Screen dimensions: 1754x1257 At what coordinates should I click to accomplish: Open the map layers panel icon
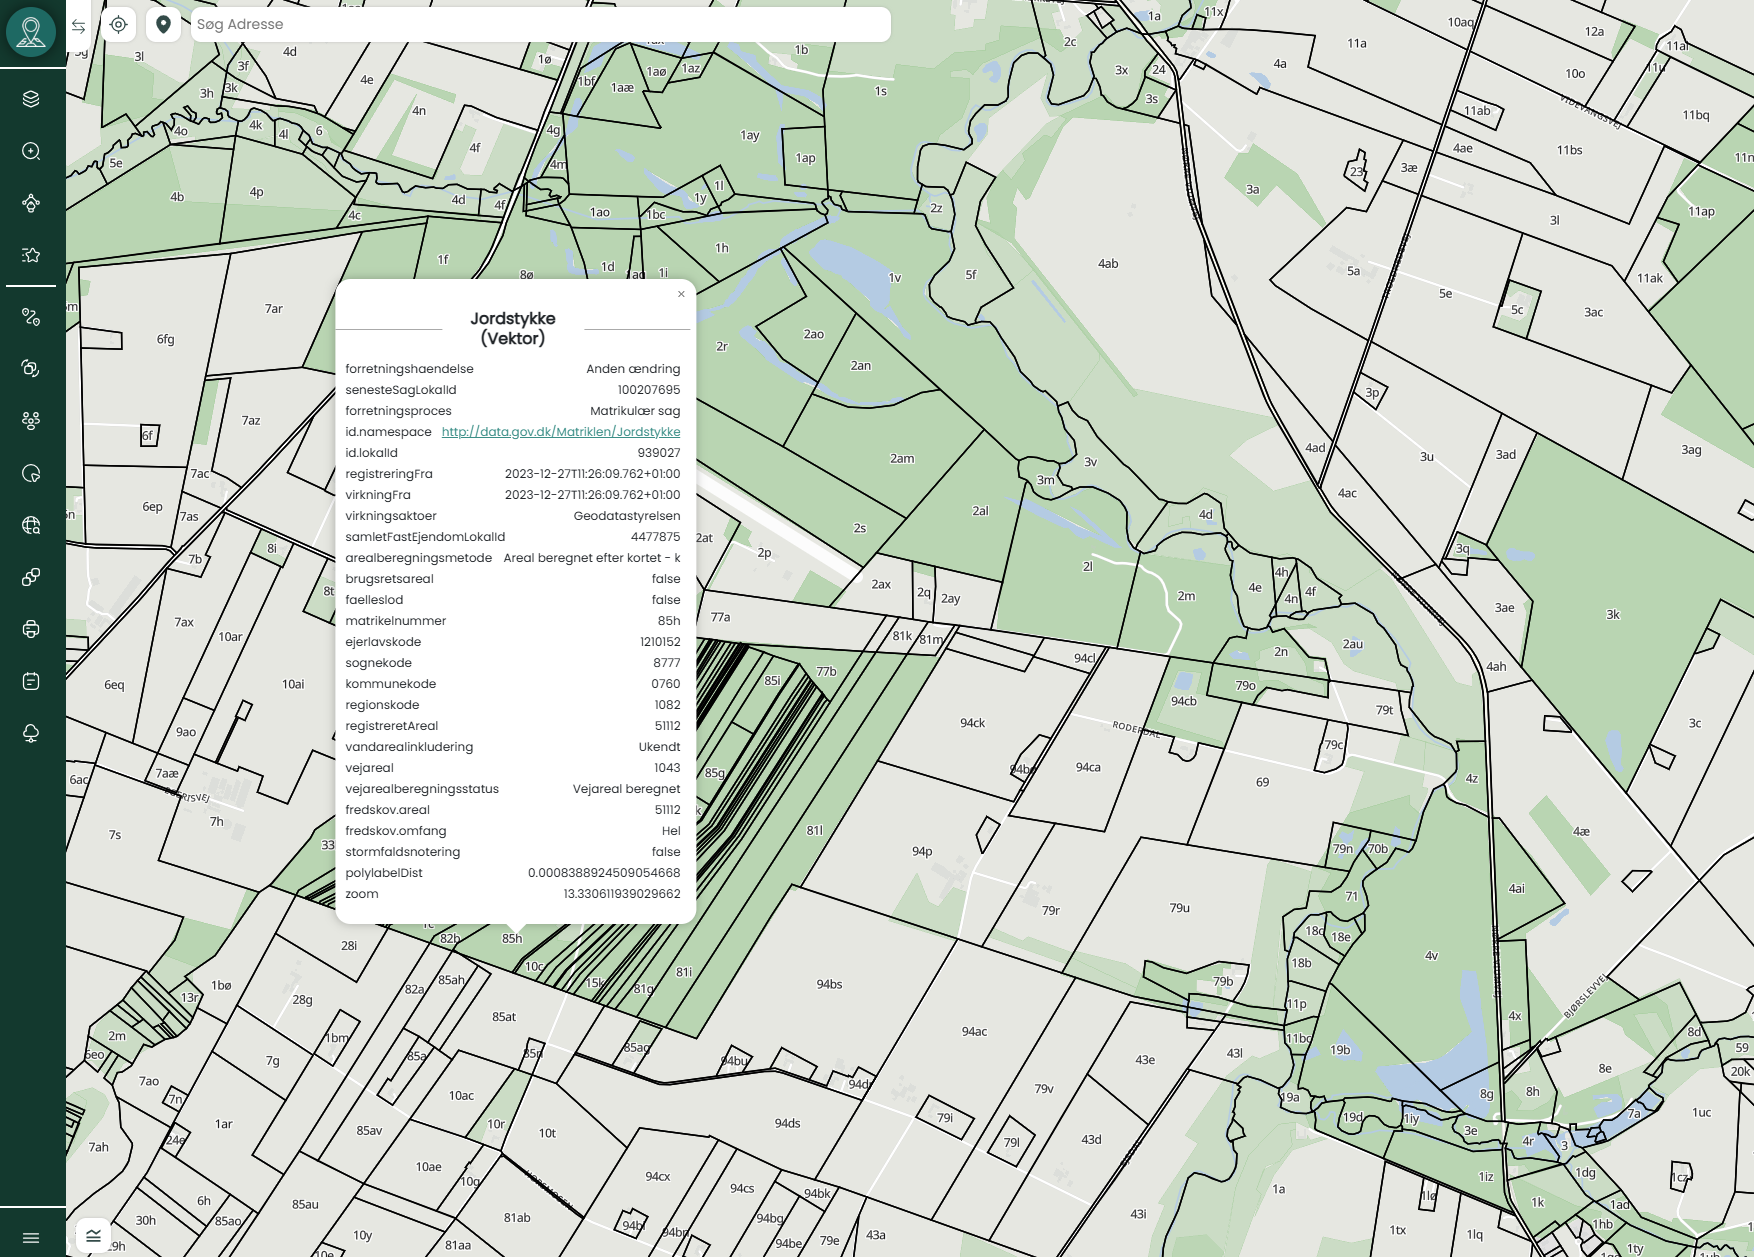31,99
